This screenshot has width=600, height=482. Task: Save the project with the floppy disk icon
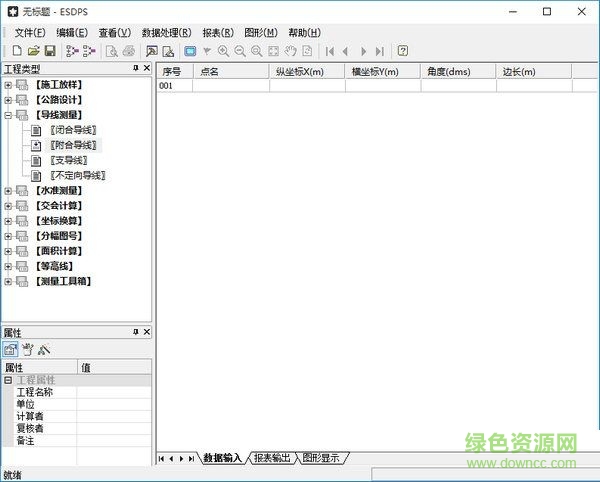tap(50, 51)
